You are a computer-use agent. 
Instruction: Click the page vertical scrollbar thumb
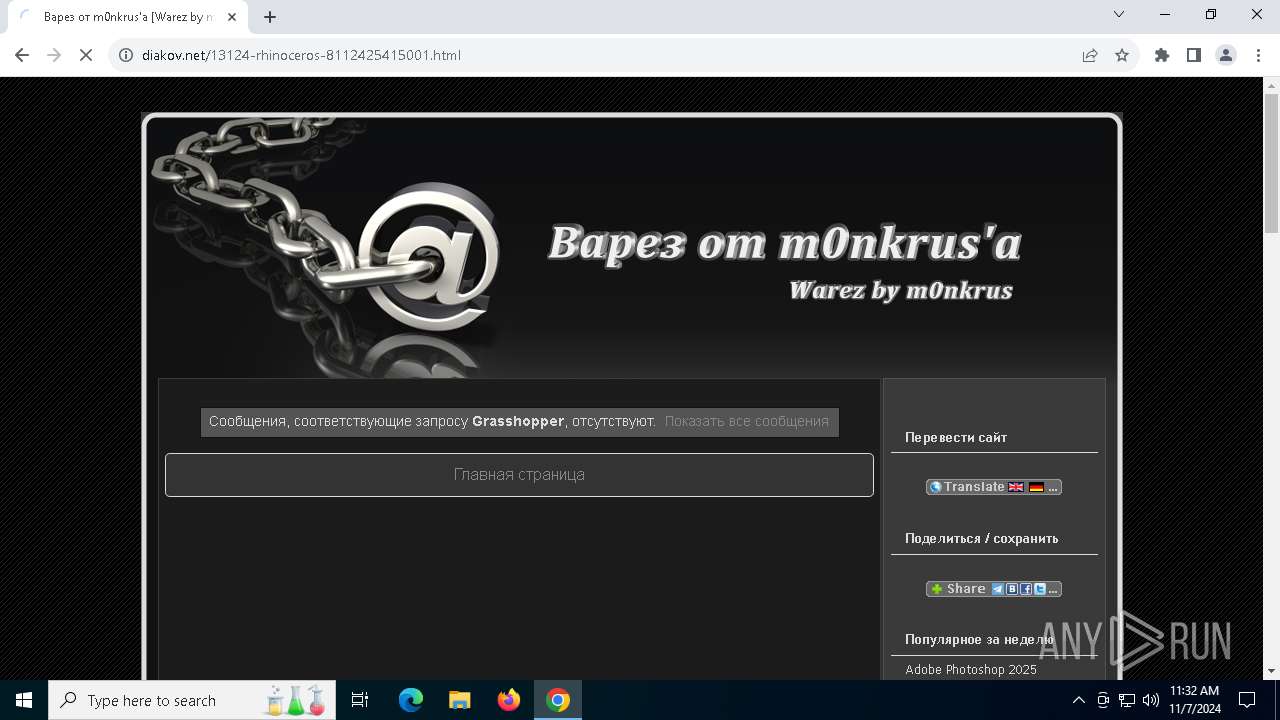pyautogui.click(x=1271, y=164)
